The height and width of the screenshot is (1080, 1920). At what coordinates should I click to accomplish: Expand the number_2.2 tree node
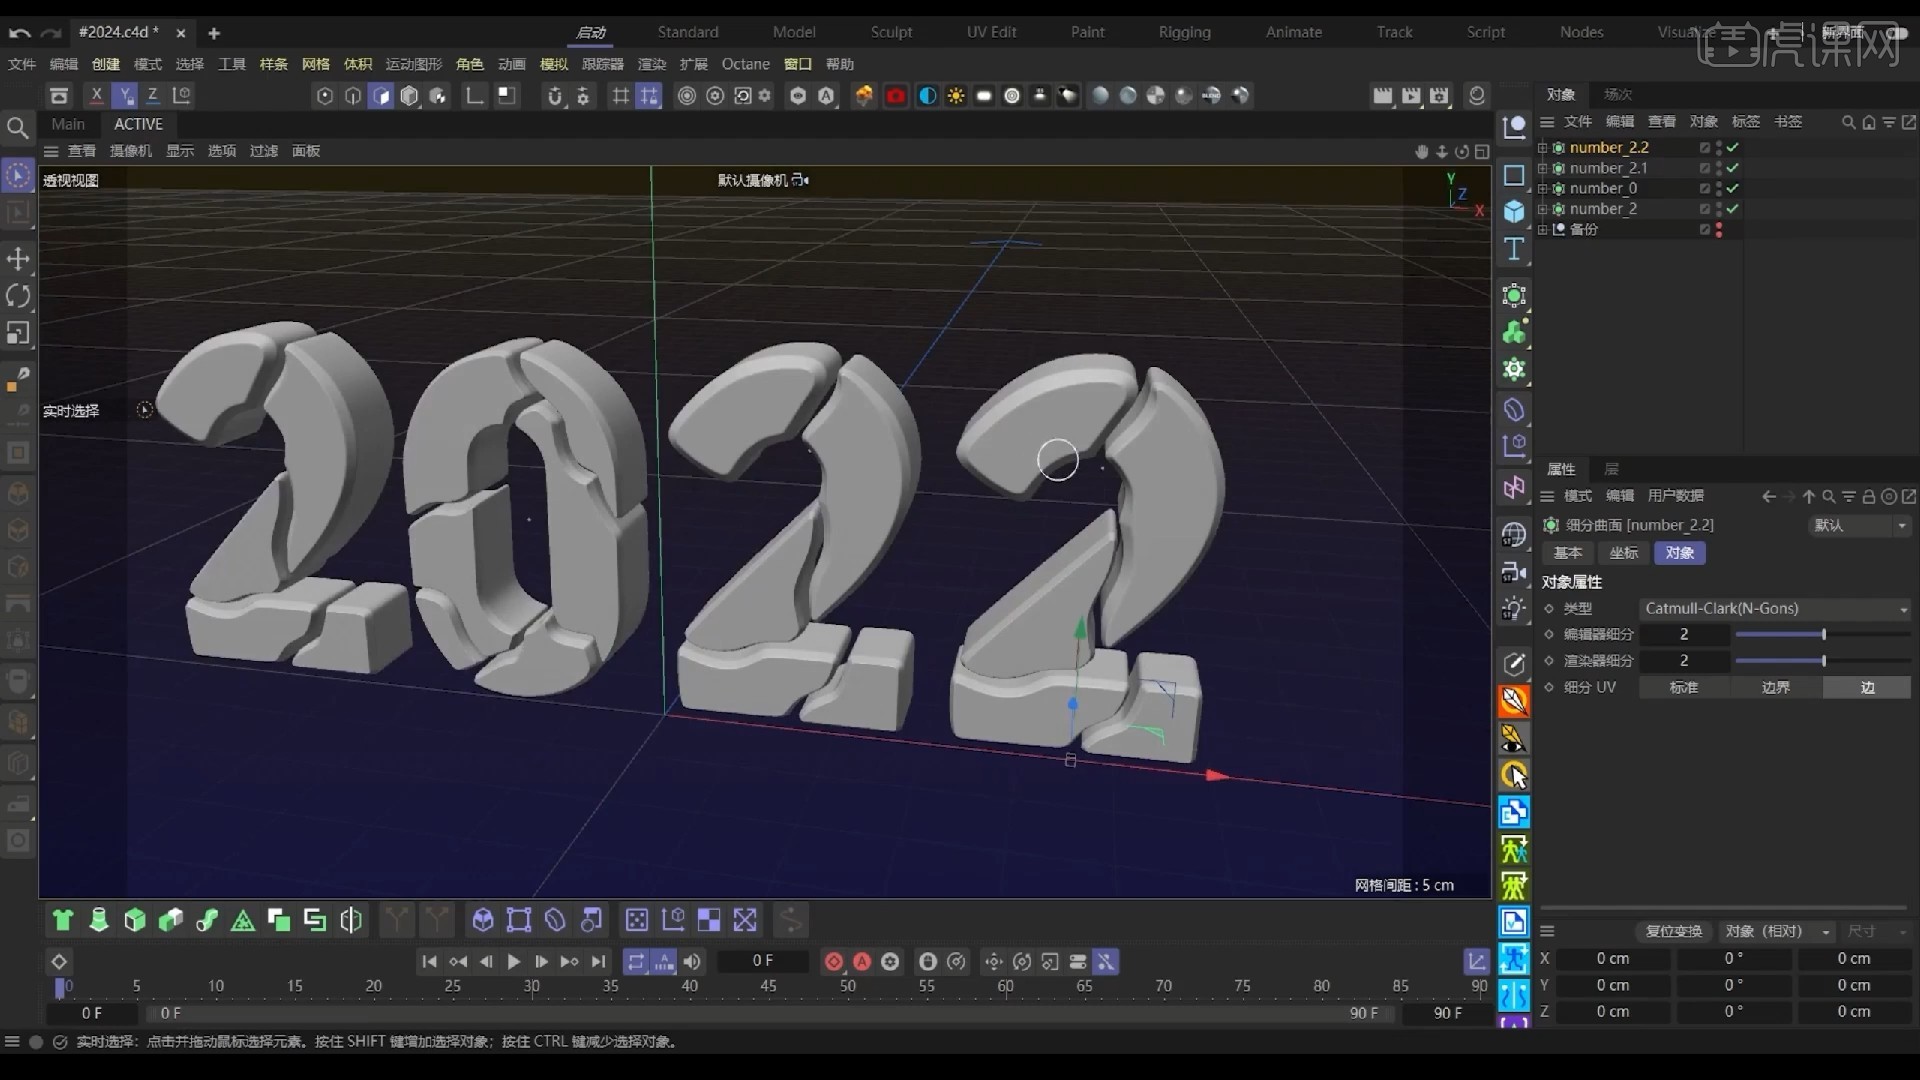point(1542,147)
